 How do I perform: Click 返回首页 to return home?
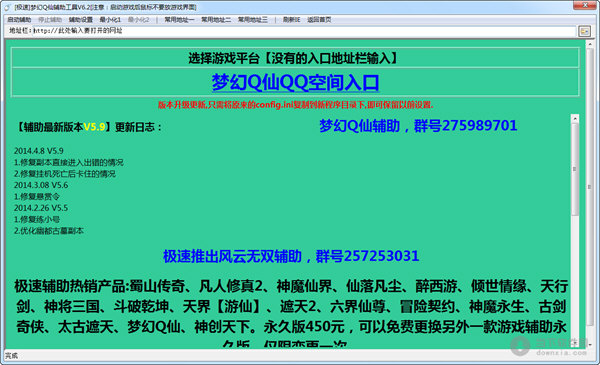coord(319,20)
